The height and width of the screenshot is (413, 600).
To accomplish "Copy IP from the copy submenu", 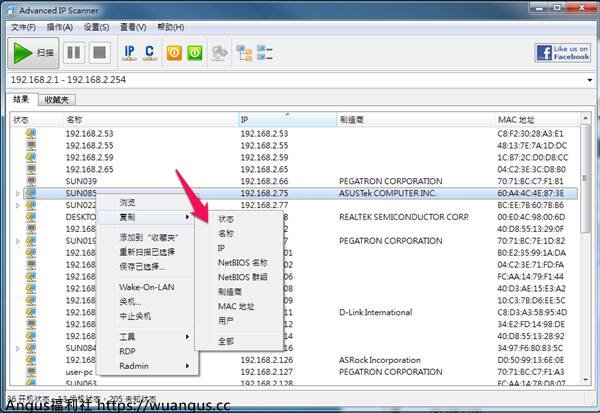I will (239, 248).
